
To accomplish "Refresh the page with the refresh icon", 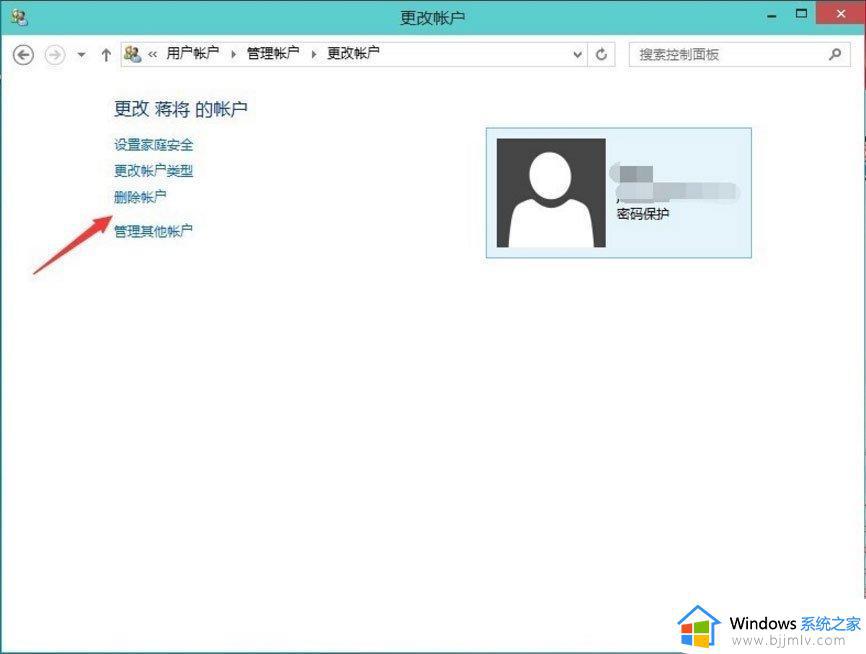I will (x=601, y=54).
